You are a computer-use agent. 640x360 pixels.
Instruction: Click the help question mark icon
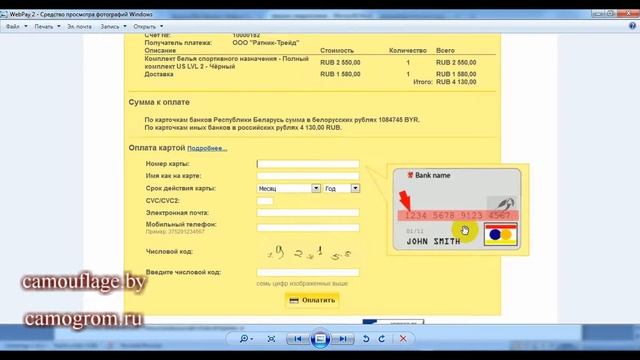(632, 26)
